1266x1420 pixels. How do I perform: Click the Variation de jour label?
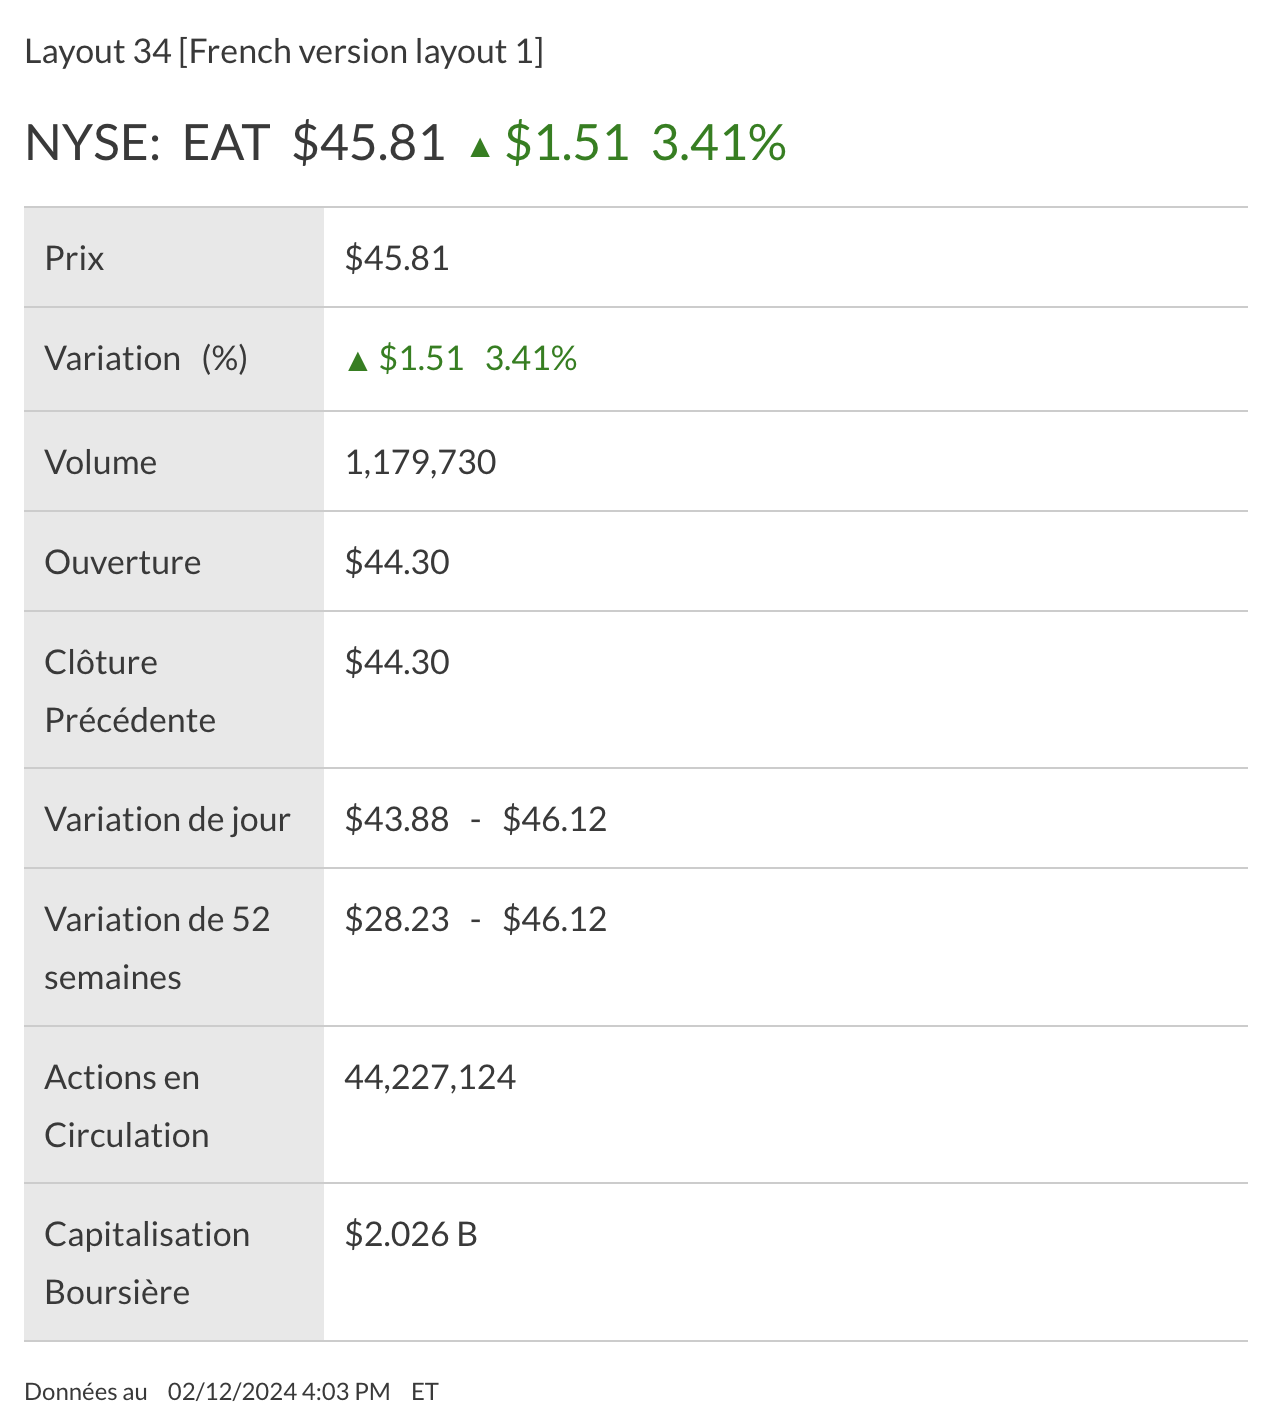click(x=167, y=820)
